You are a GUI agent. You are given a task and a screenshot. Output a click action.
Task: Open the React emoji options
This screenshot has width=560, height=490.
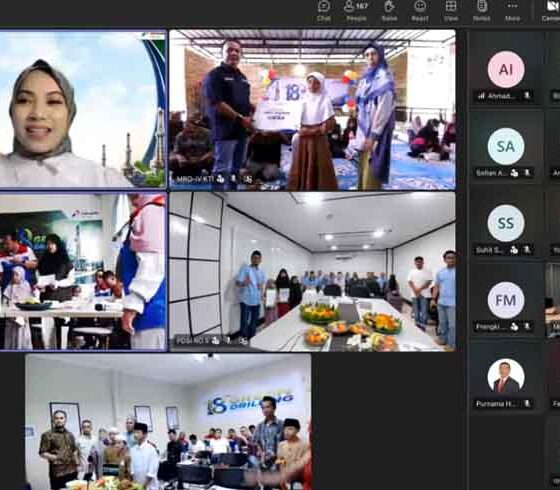(420, 11)
